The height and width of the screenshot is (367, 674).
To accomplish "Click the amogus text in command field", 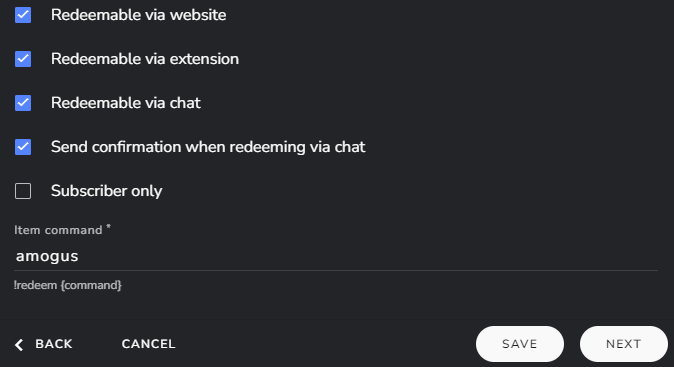I will [47, 257].
